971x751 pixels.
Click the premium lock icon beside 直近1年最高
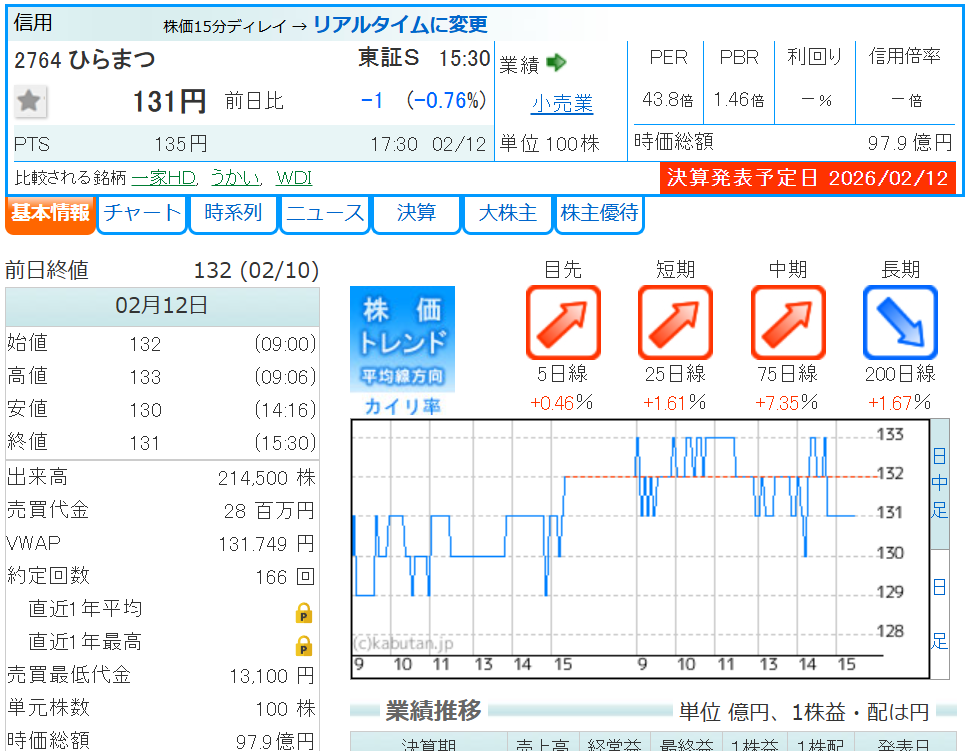[x=303, y=646]
